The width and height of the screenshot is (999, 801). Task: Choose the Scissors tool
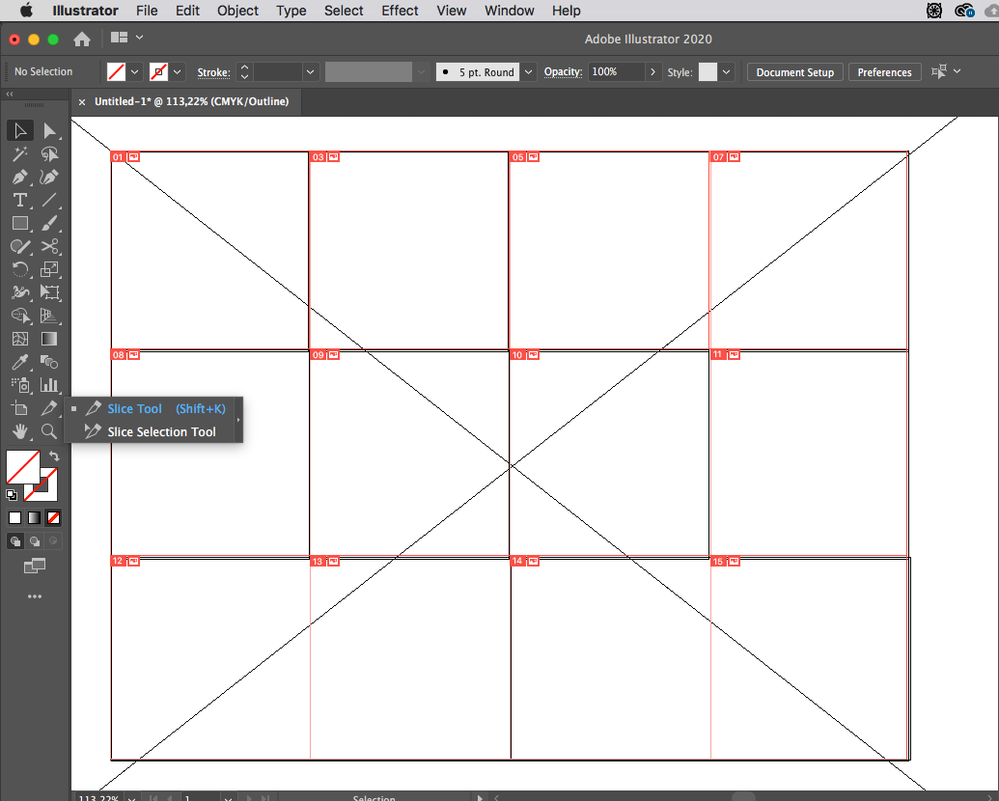[49, 247]
